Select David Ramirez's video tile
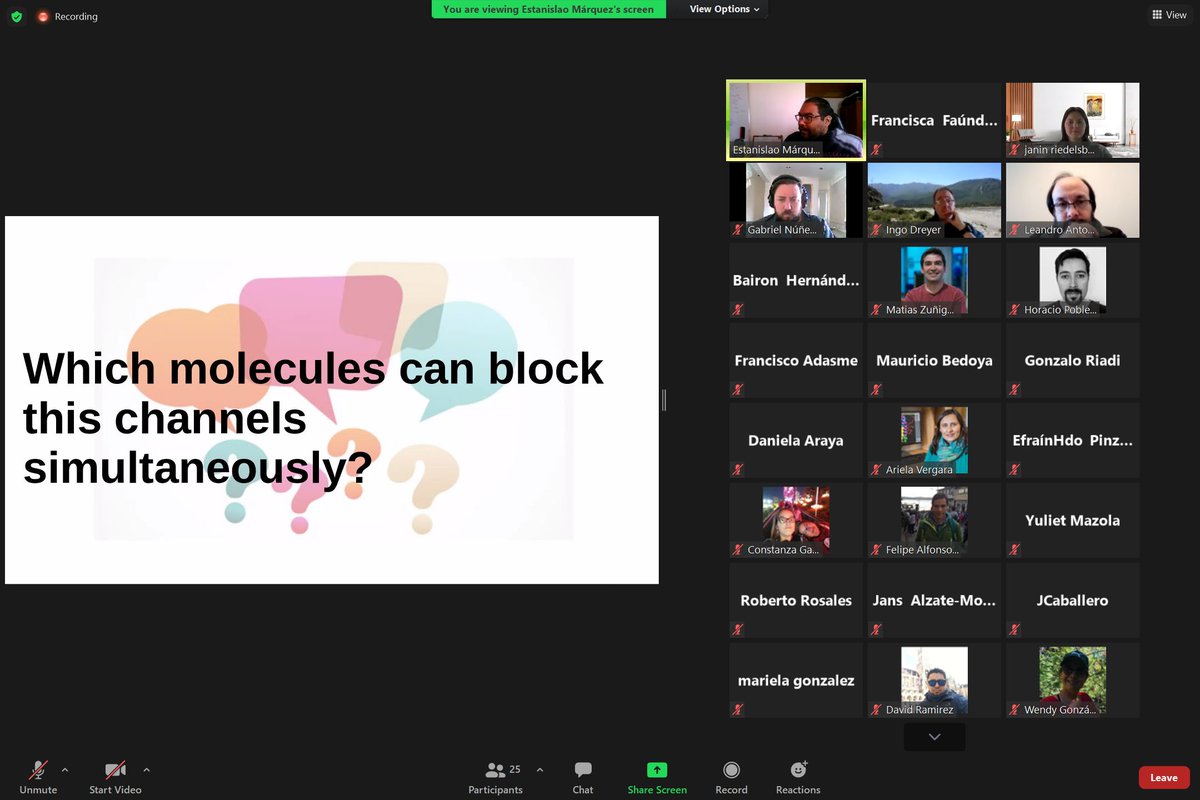Screen dimensions: 1200x800 tap(934, 680)
